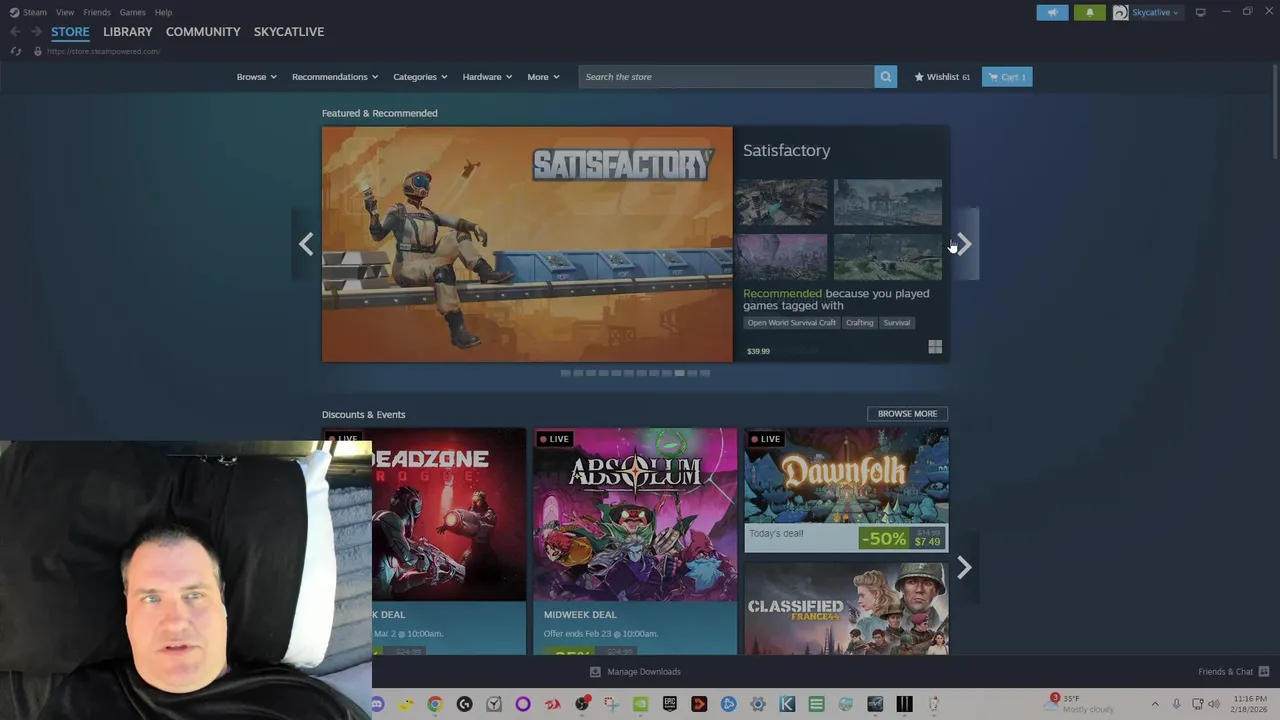
Task: Open the Steam menu
Action: tap(35, 12)
